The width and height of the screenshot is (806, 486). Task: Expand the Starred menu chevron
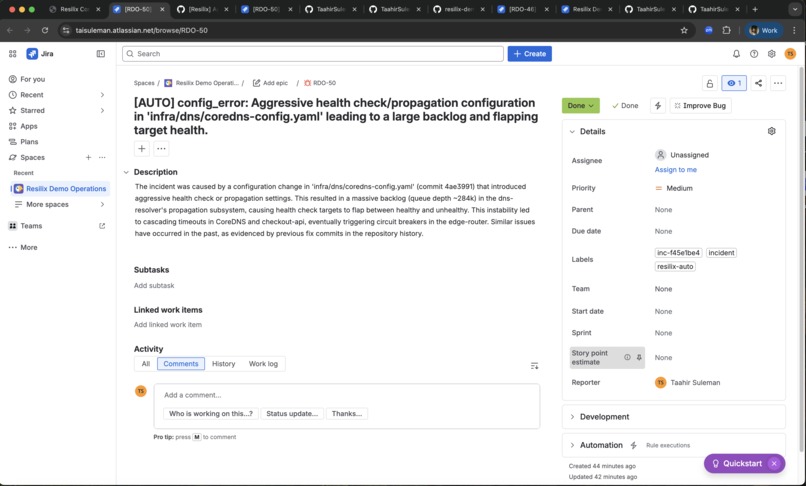tap(102, 111)
